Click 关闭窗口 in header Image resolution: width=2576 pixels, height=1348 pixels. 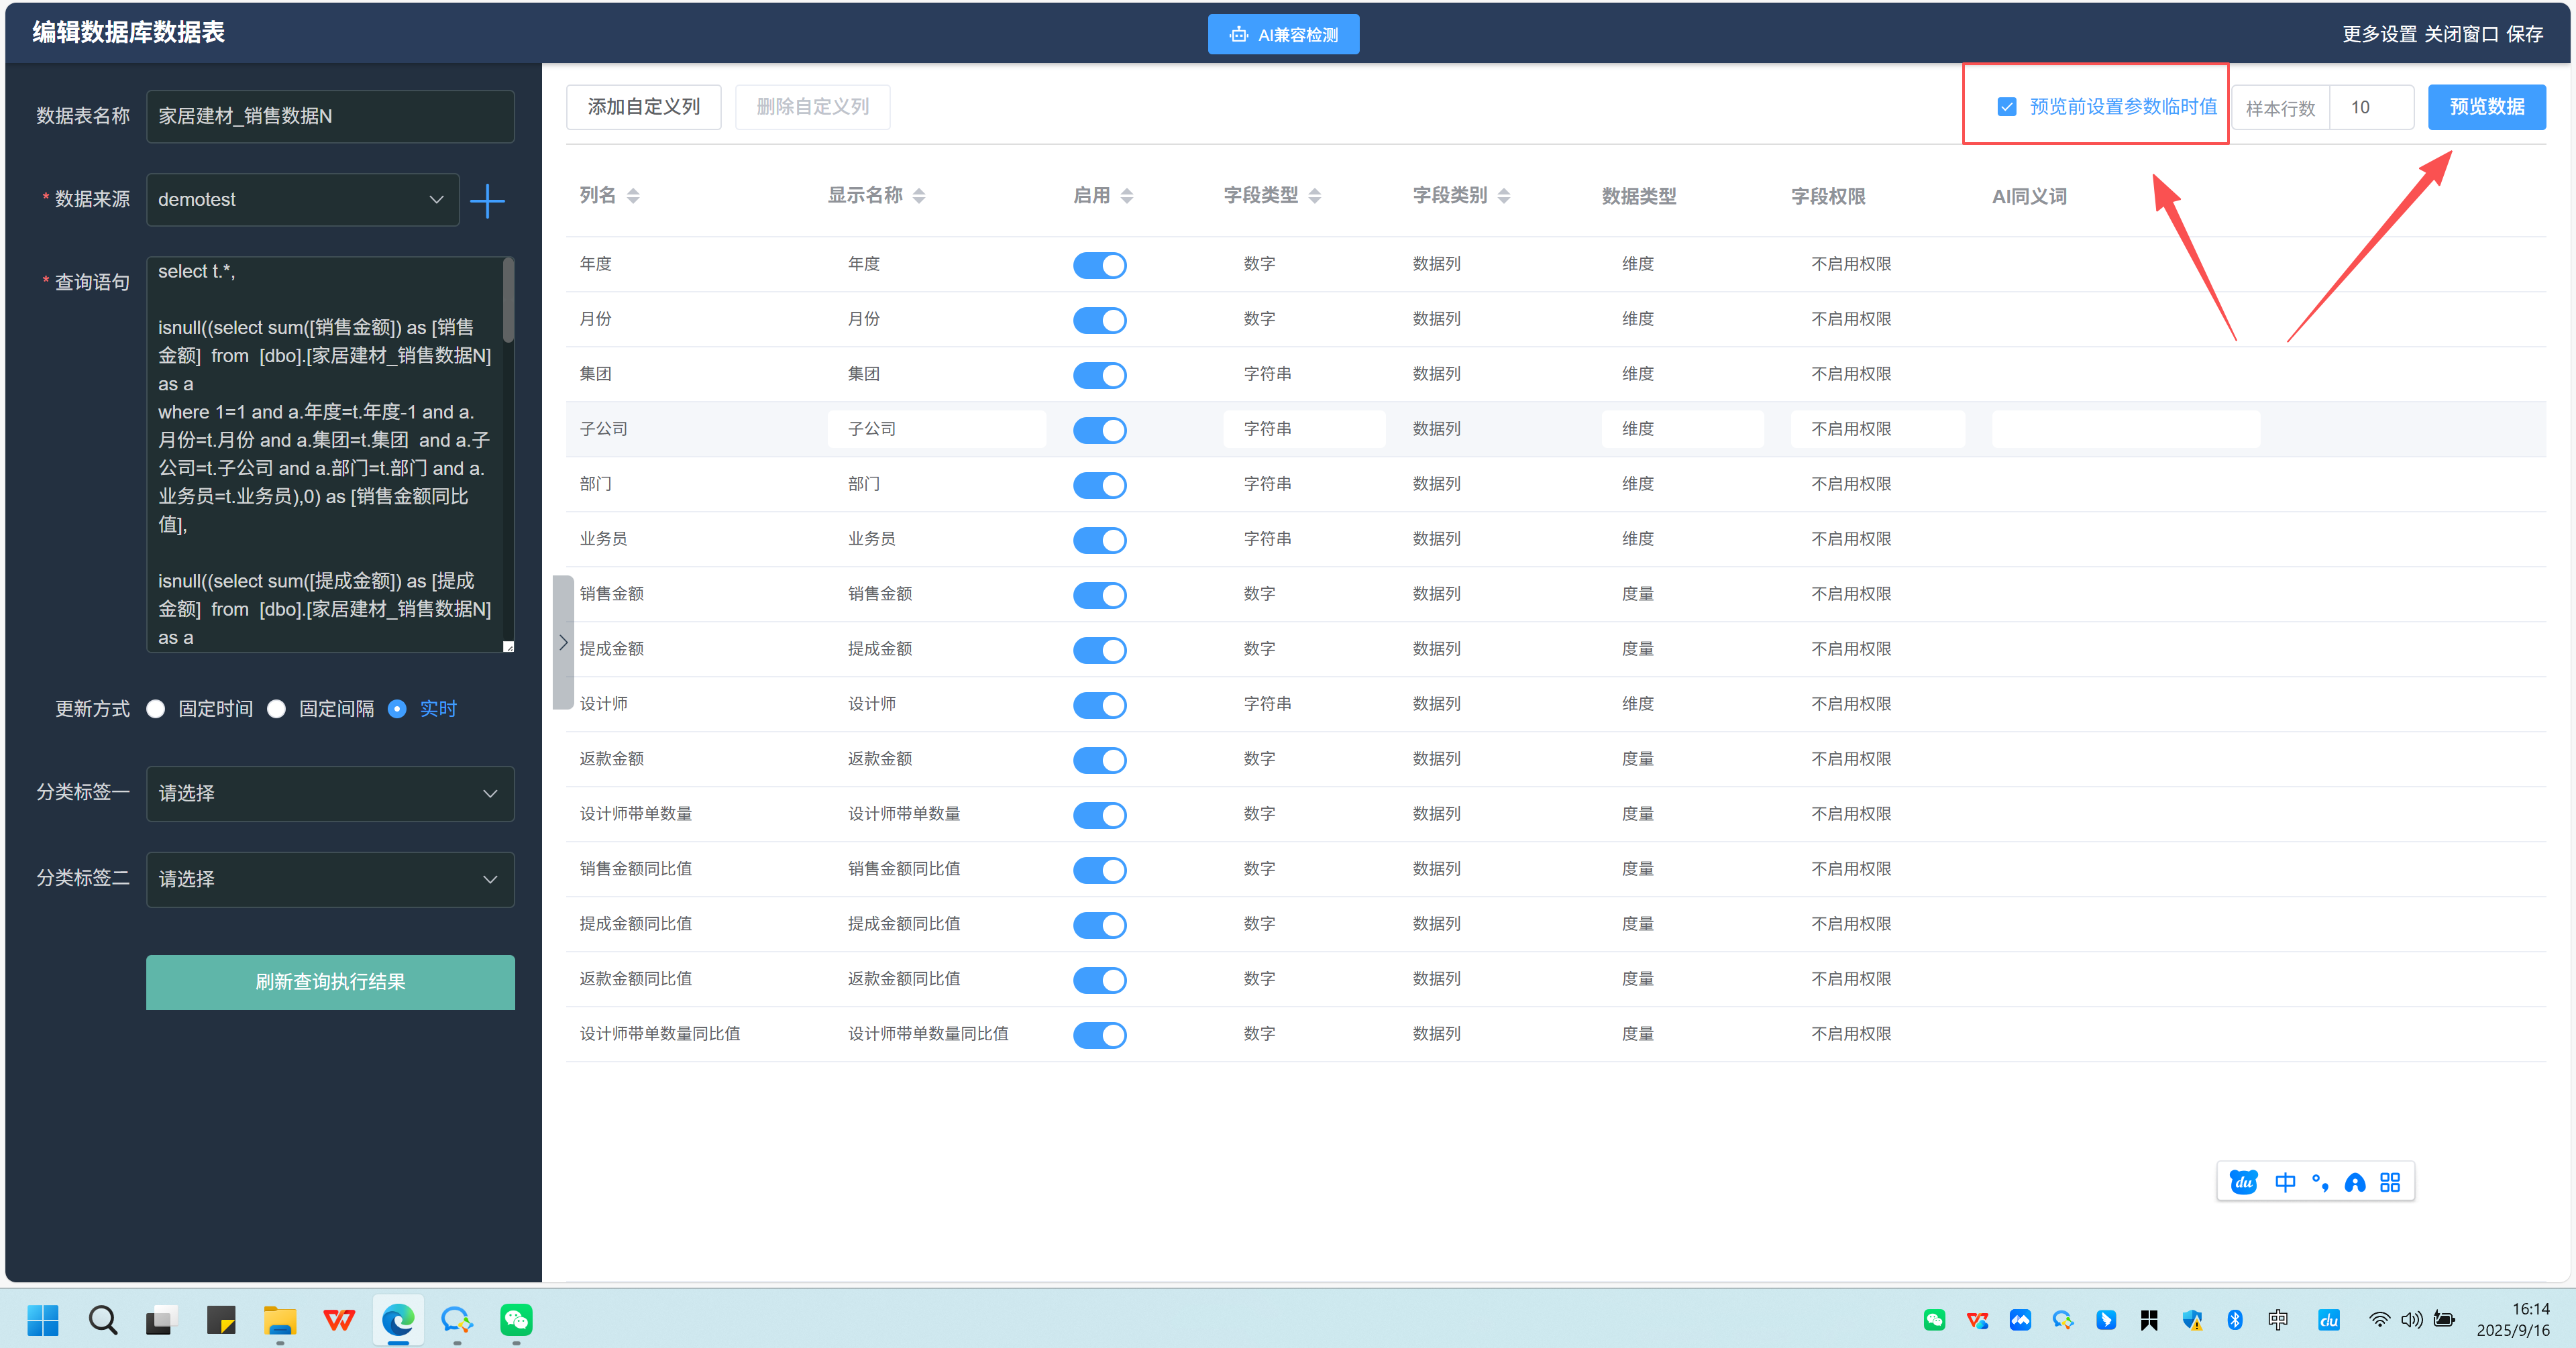(2461, 34)
